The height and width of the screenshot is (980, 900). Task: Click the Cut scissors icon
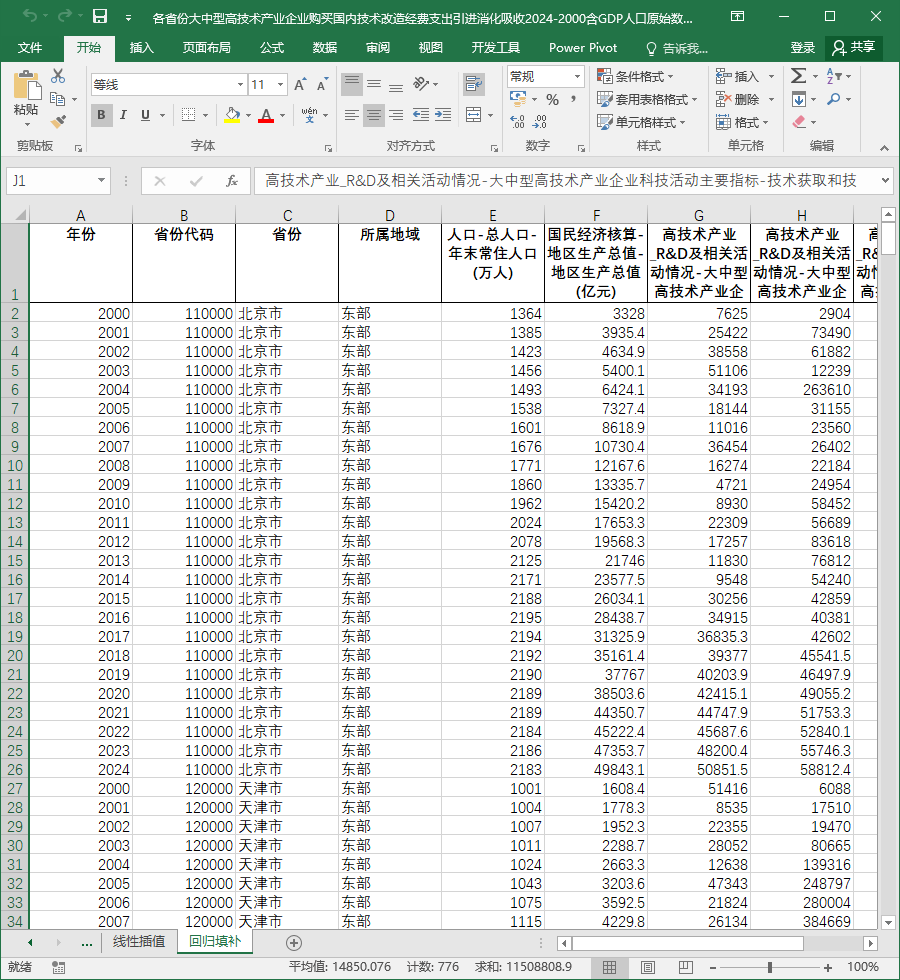pyautogui.click(x=58, y=76)
